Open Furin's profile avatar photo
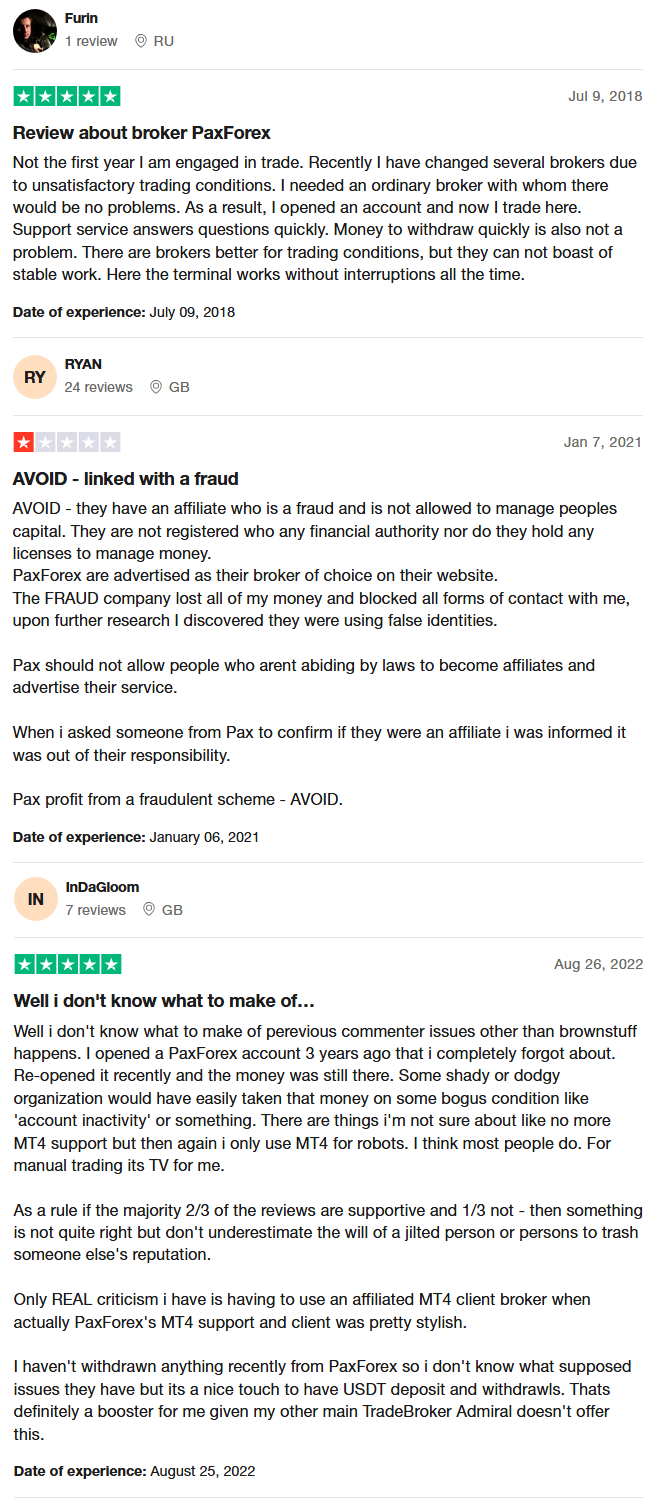 click(x=35, y=31)
